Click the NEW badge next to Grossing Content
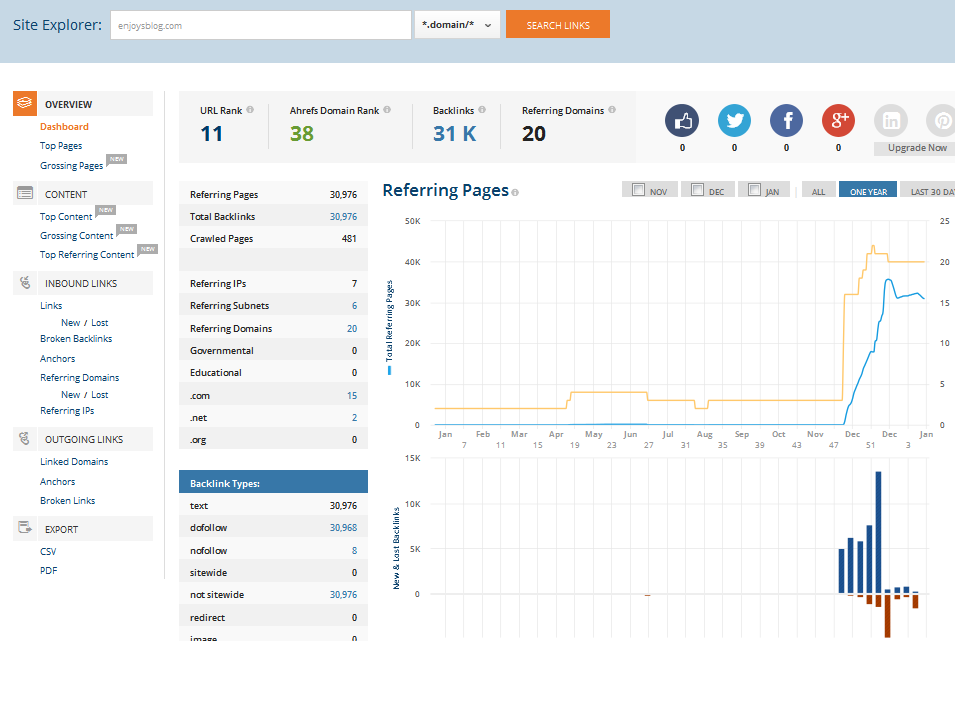962x718 pixels. tap(126, 230)
